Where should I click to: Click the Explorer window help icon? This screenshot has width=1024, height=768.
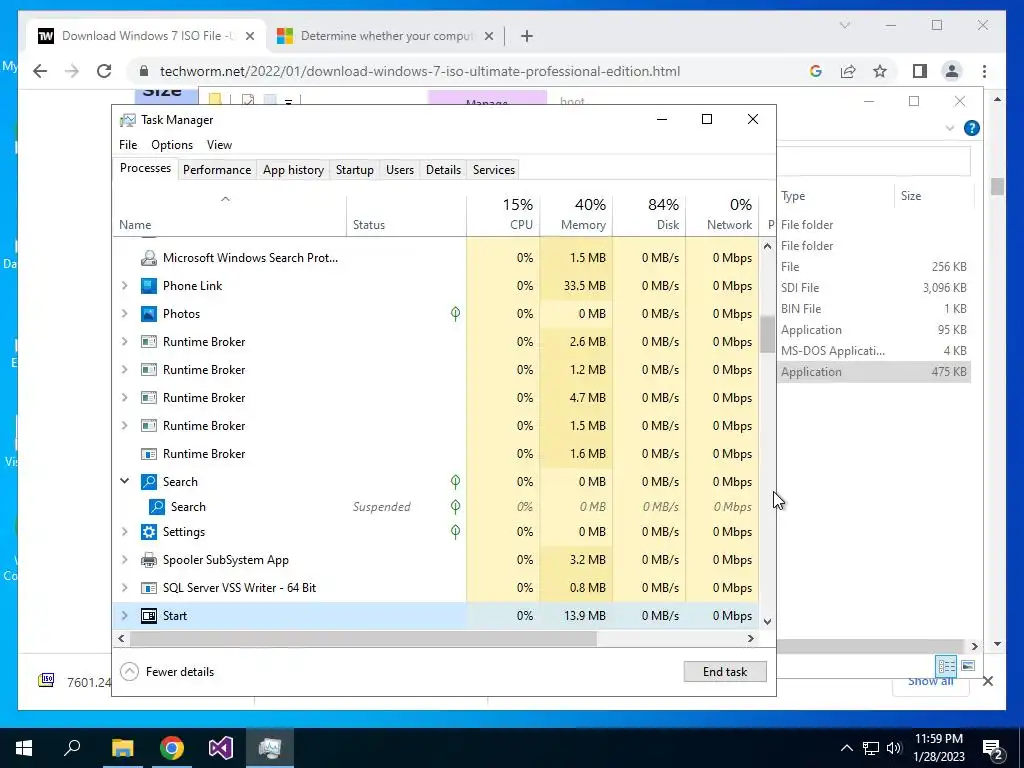[x=971, y=128]
